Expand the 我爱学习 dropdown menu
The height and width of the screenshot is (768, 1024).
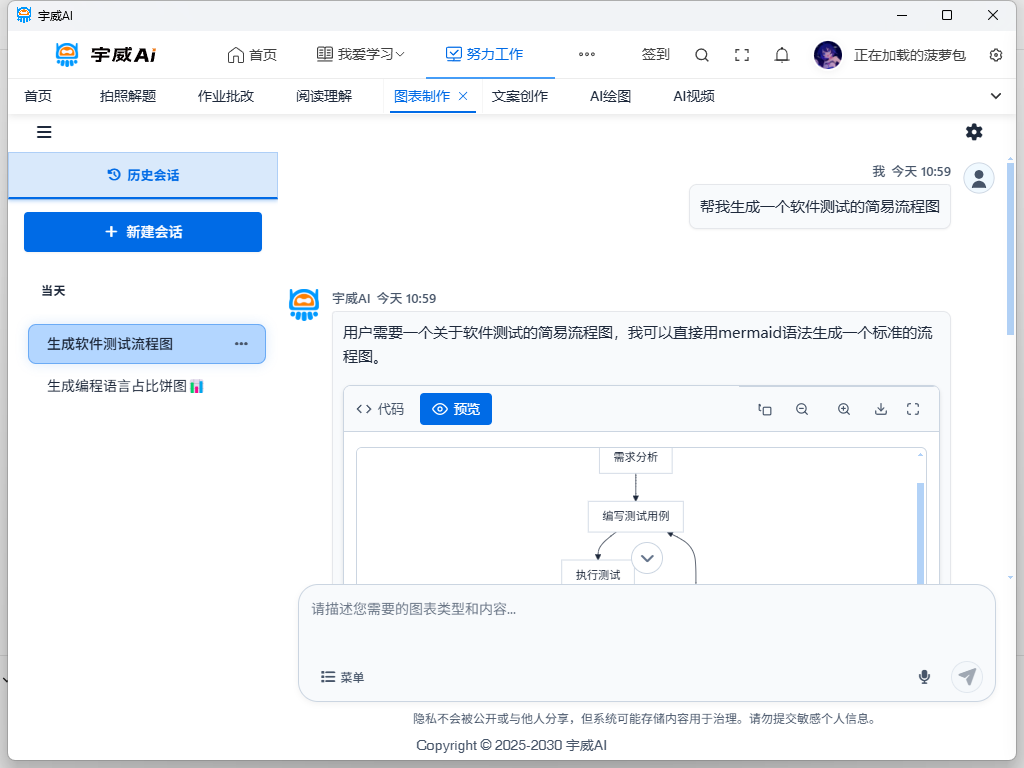coord(361,55)
